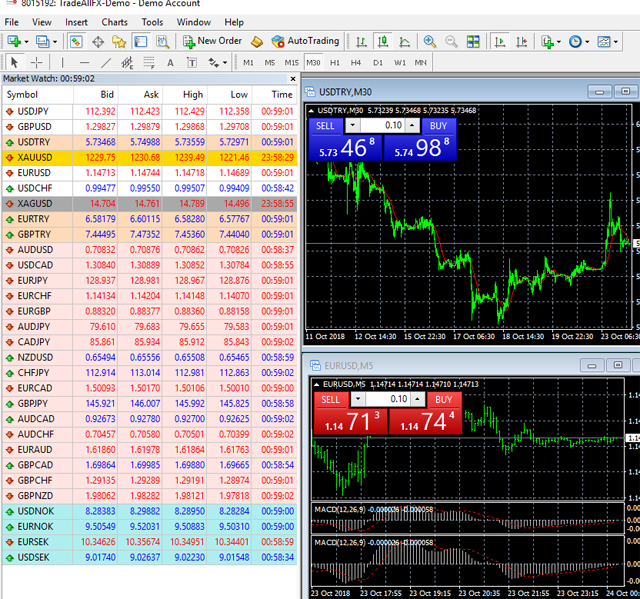The width and height of the screenshot is (640, 599).
Task: Toggle the Navigator panel folder-star button
Action: 119,42
